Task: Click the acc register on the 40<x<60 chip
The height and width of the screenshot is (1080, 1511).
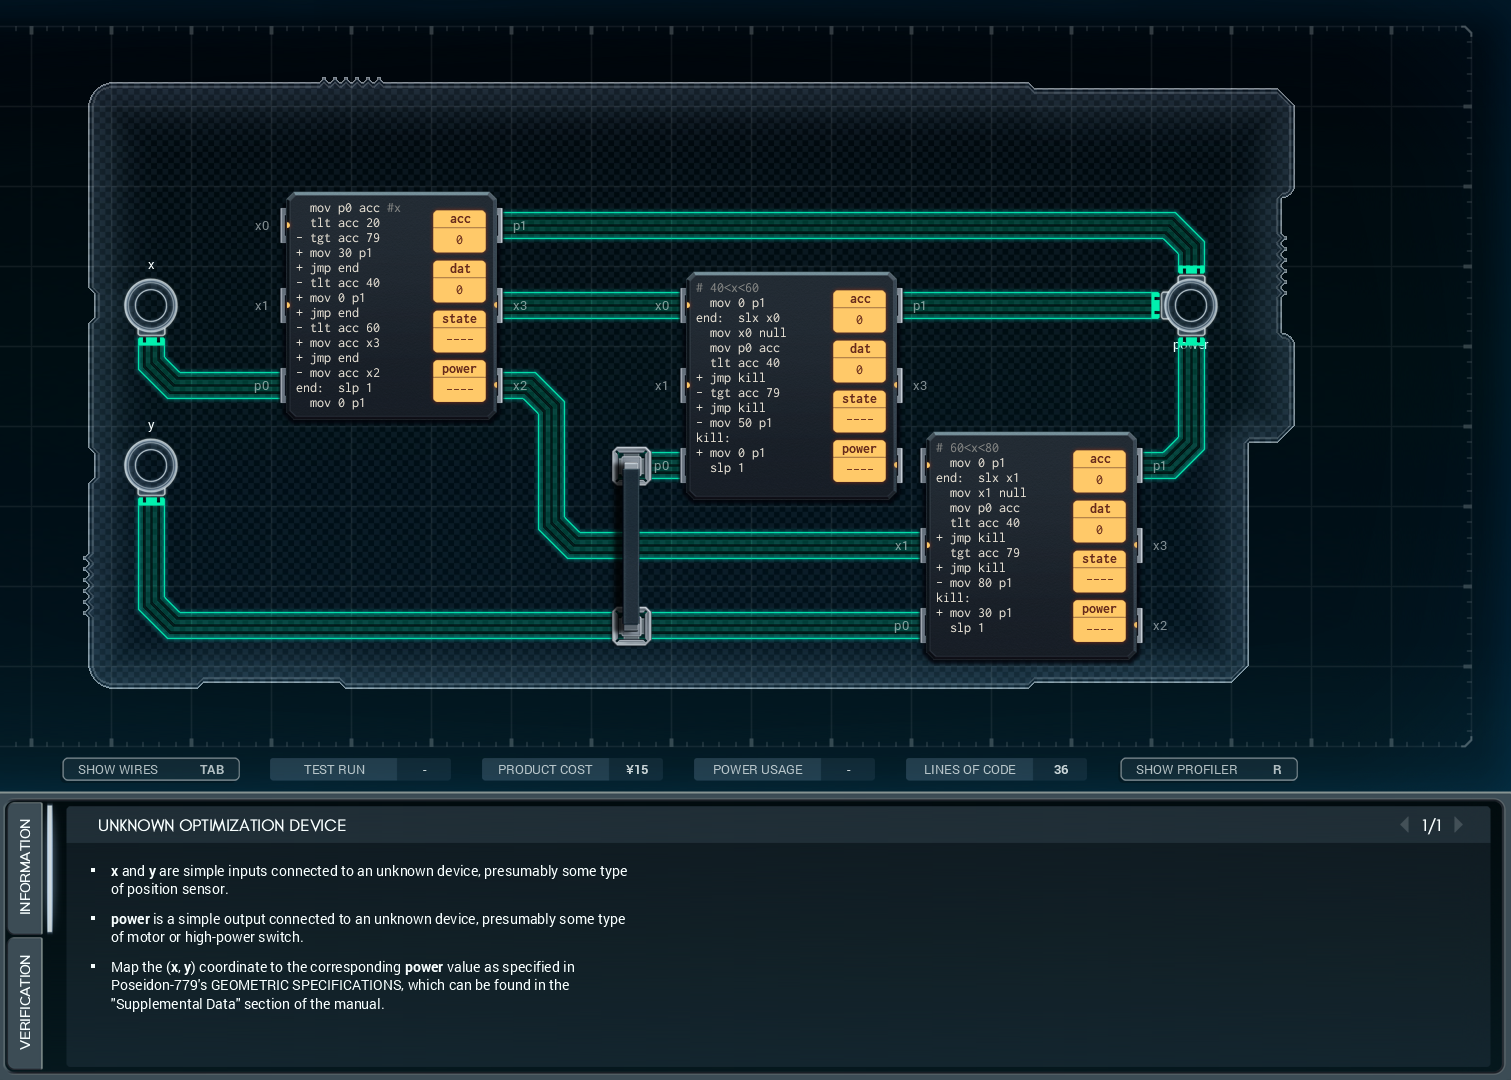Action: 859,310
